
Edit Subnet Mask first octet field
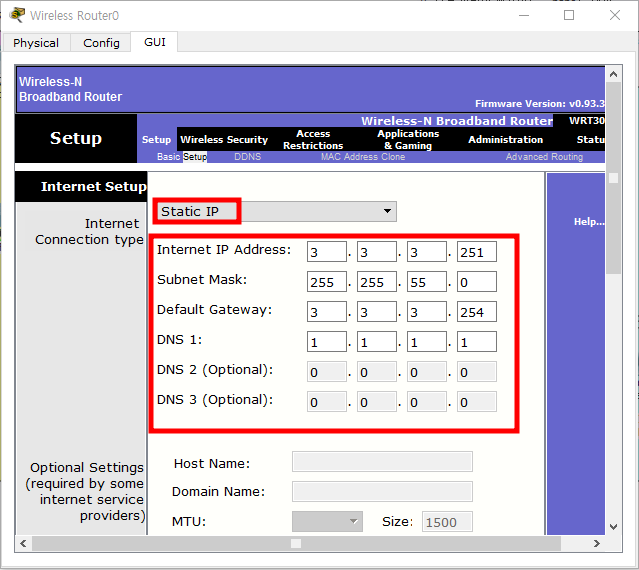coord(327,282)
